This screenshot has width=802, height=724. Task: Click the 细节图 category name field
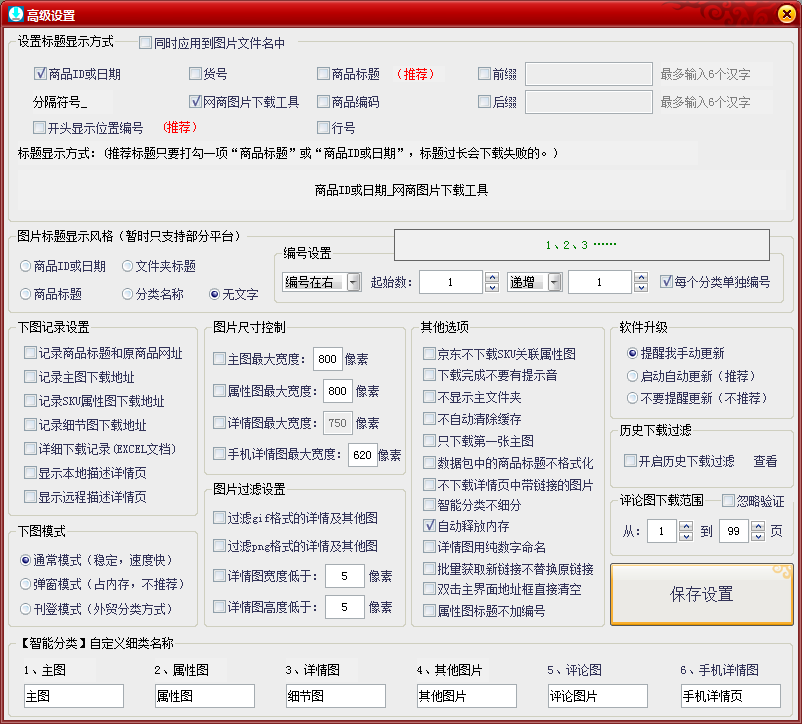[336, 696]
